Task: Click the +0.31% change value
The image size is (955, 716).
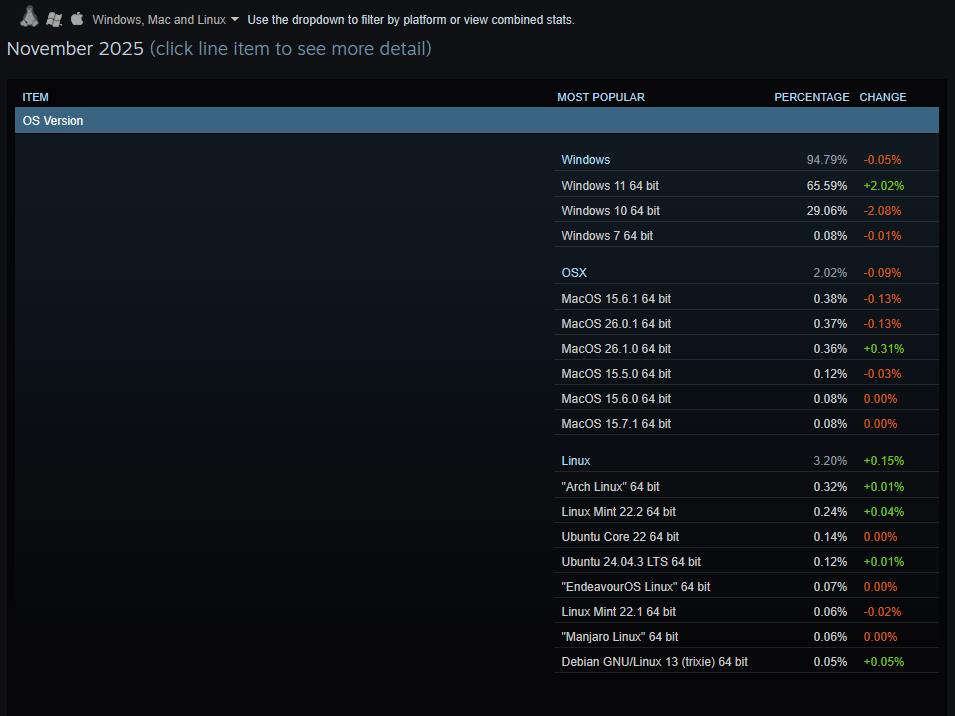Action: tap(883, 348)
